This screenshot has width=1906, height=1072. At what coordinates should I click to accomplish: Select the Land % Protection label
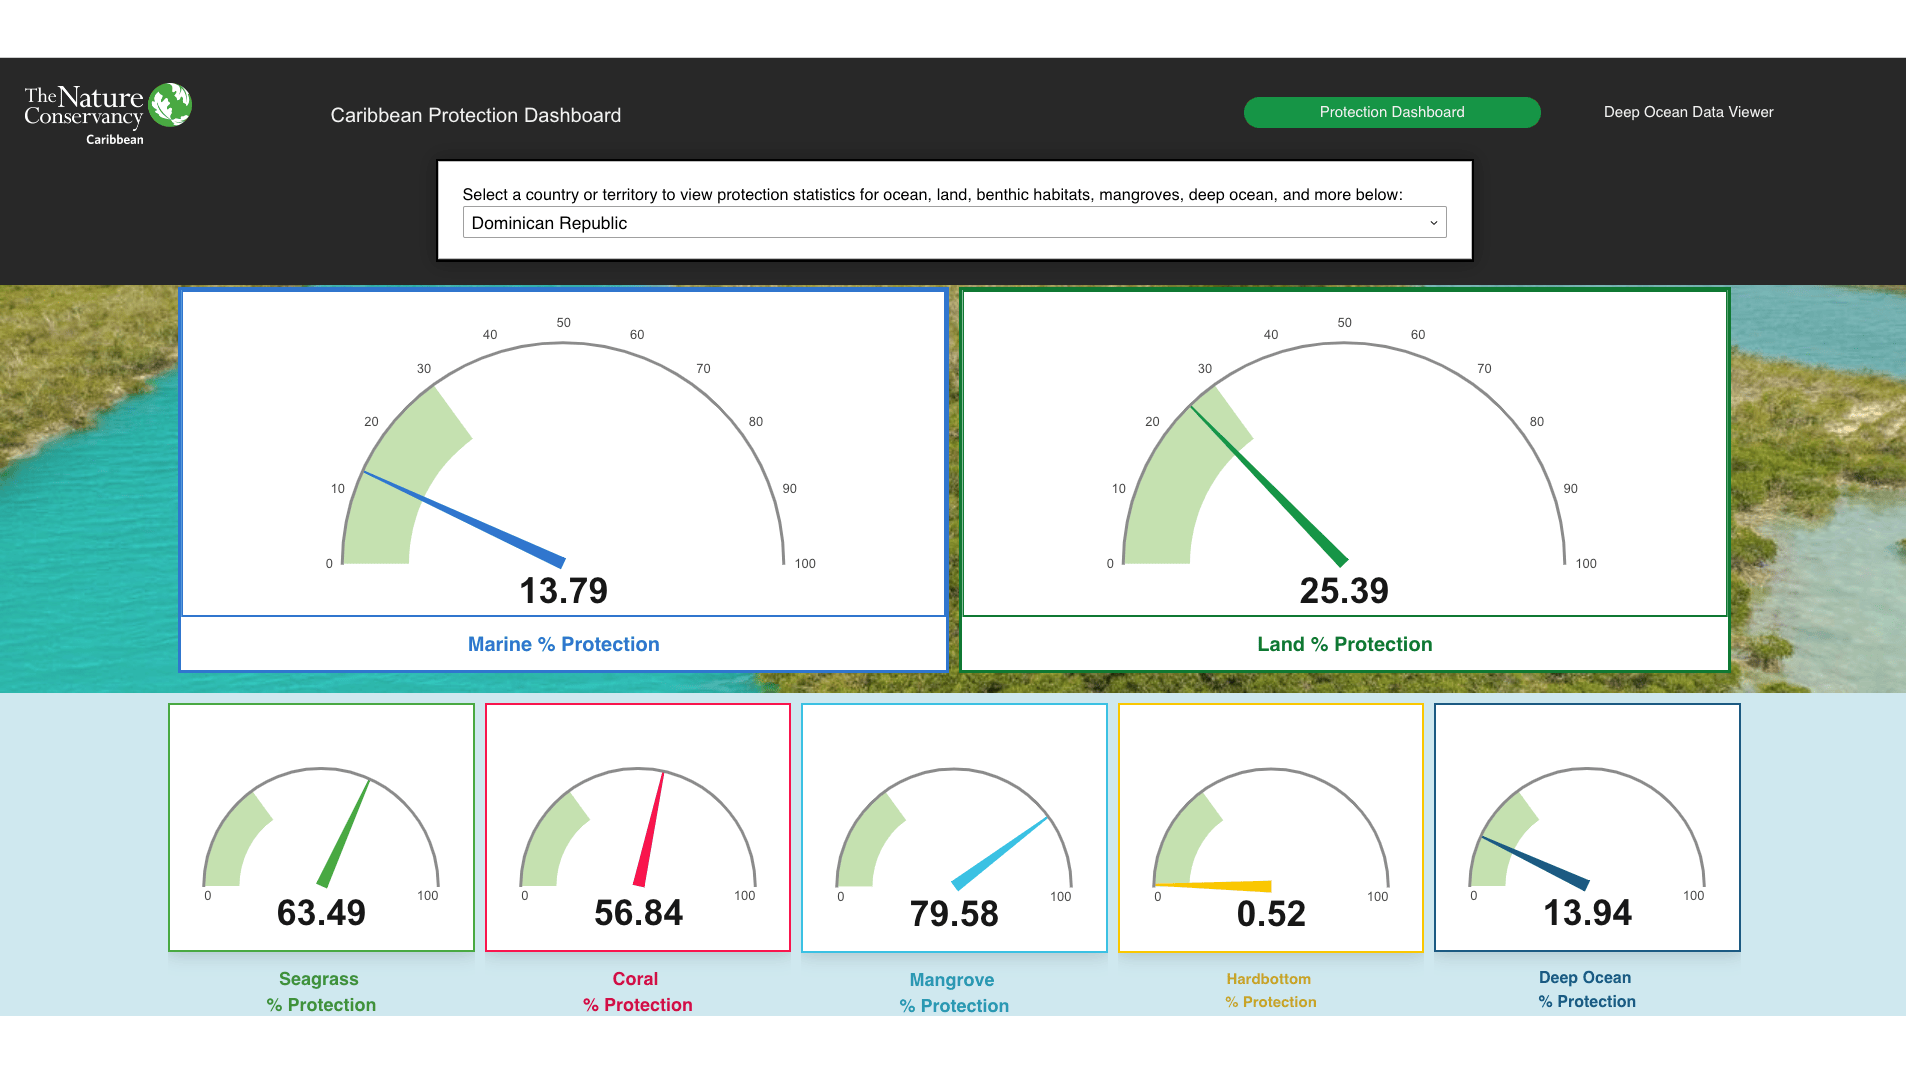point(1344,644)
